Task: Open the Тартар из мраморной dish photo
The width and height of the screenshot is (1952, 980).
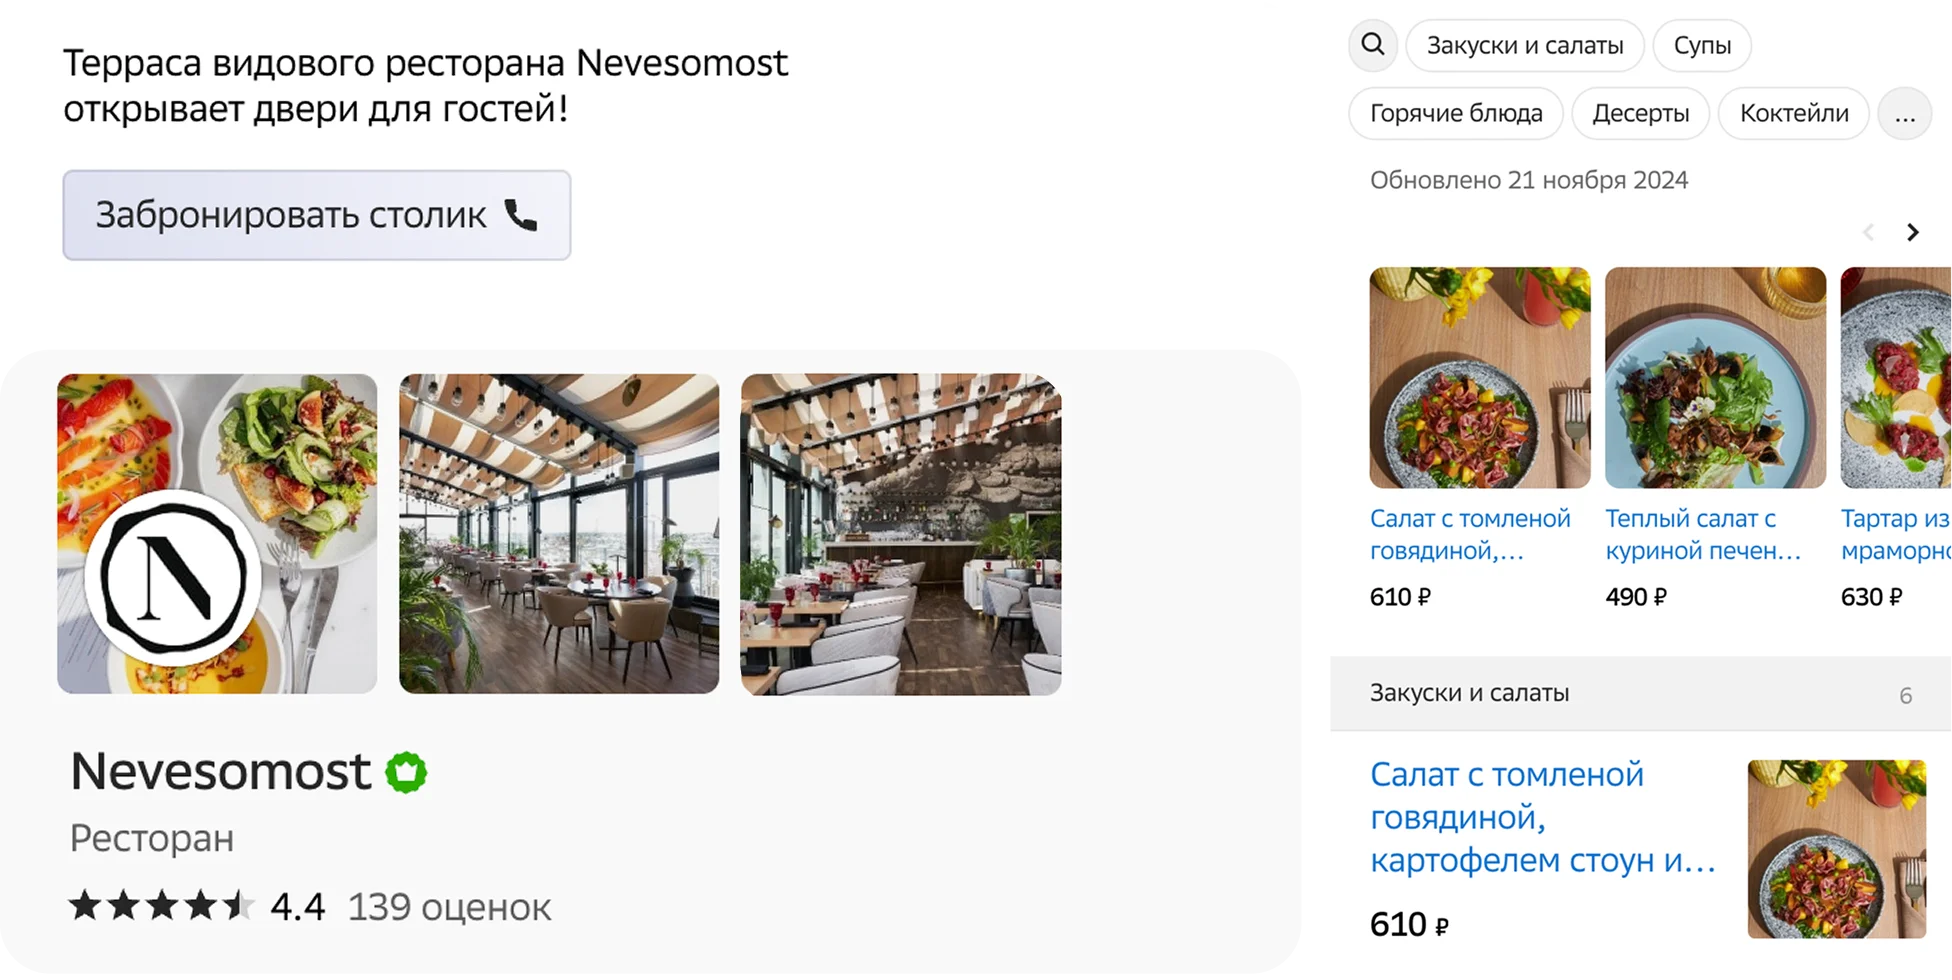Action: (1896, 377)
